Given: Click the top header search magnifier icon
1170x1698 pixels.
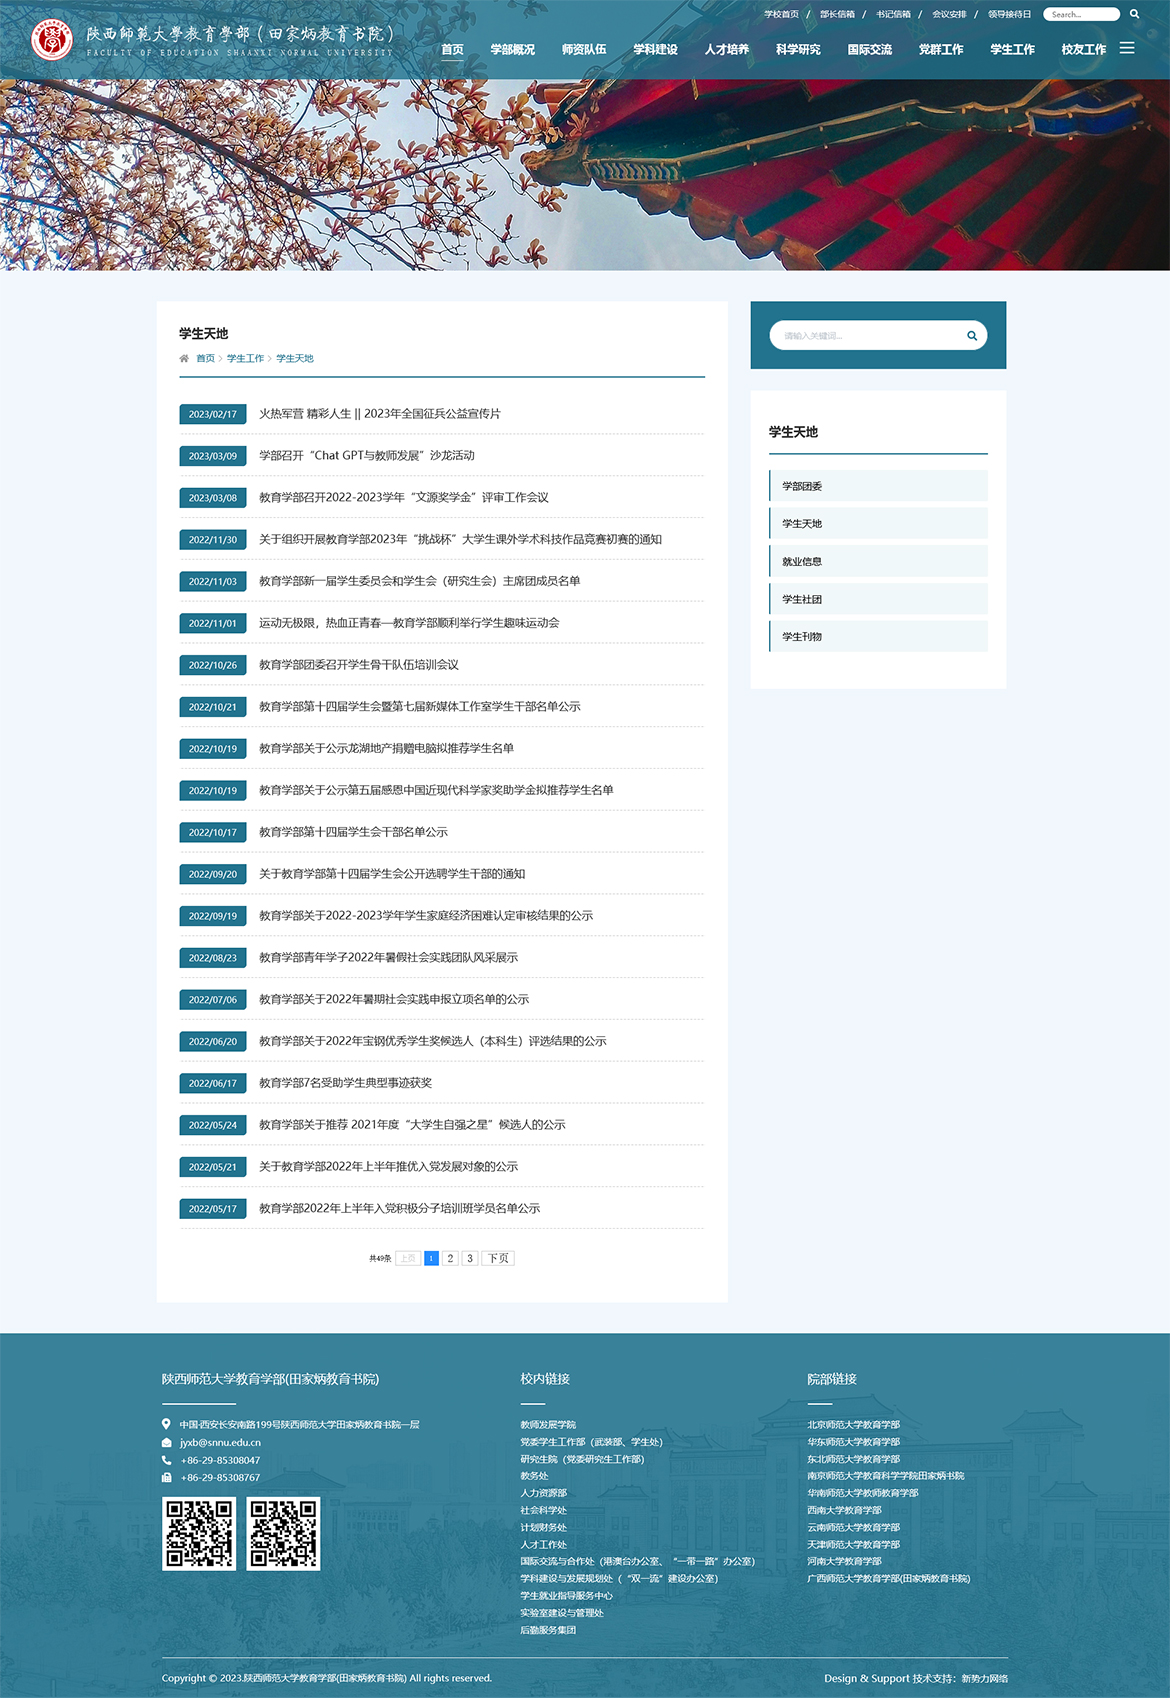Looking at the screenshot, I should coord(1134,14).
